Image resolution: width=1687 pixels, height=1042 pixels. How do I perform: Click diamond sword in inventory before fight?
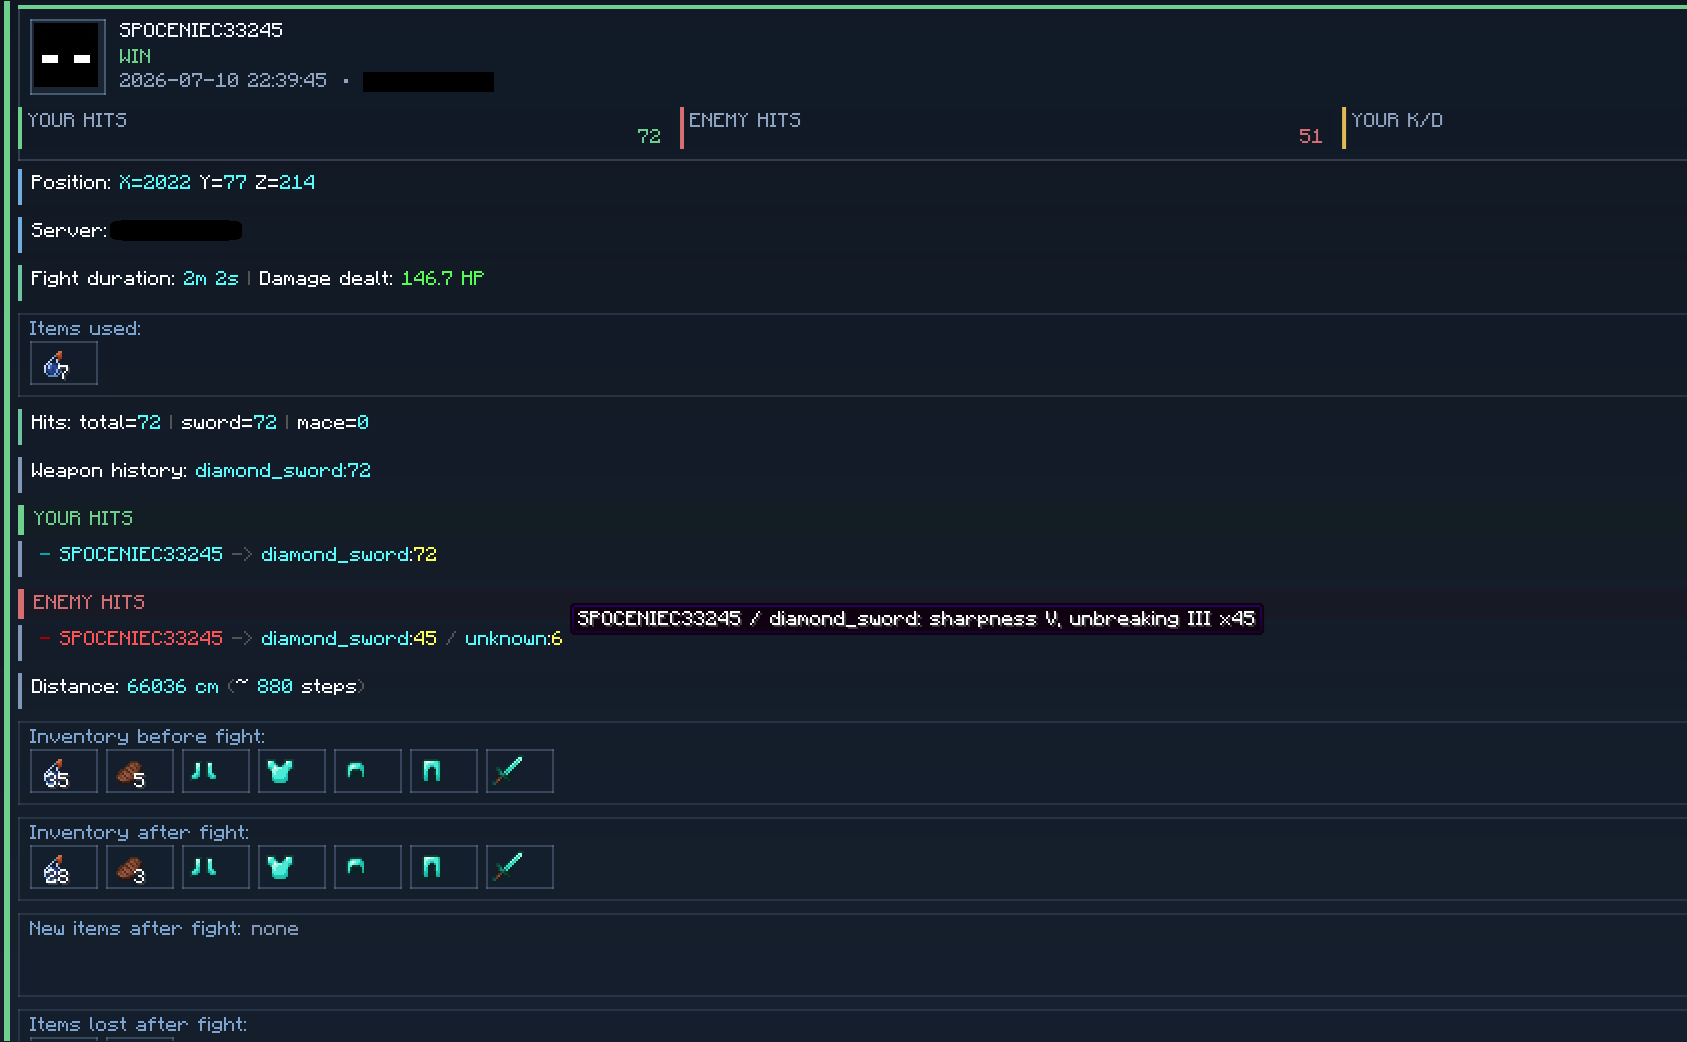(520, 771)
